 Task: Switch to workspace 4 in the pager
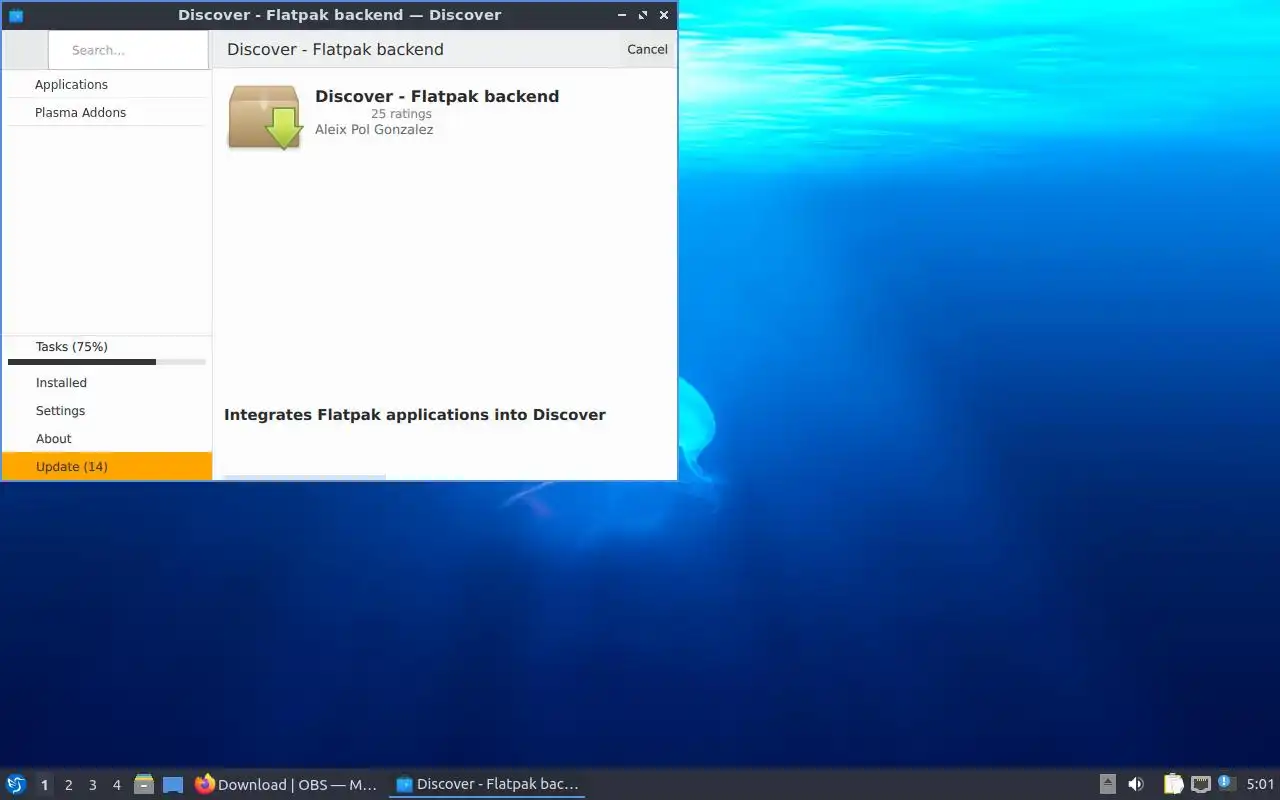click(116, 785)
